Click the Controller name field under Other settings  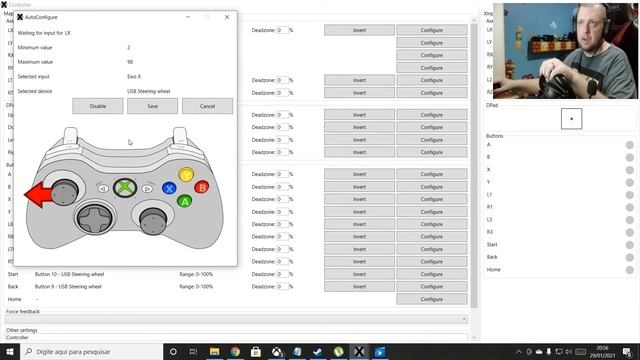tap(236, 338)
